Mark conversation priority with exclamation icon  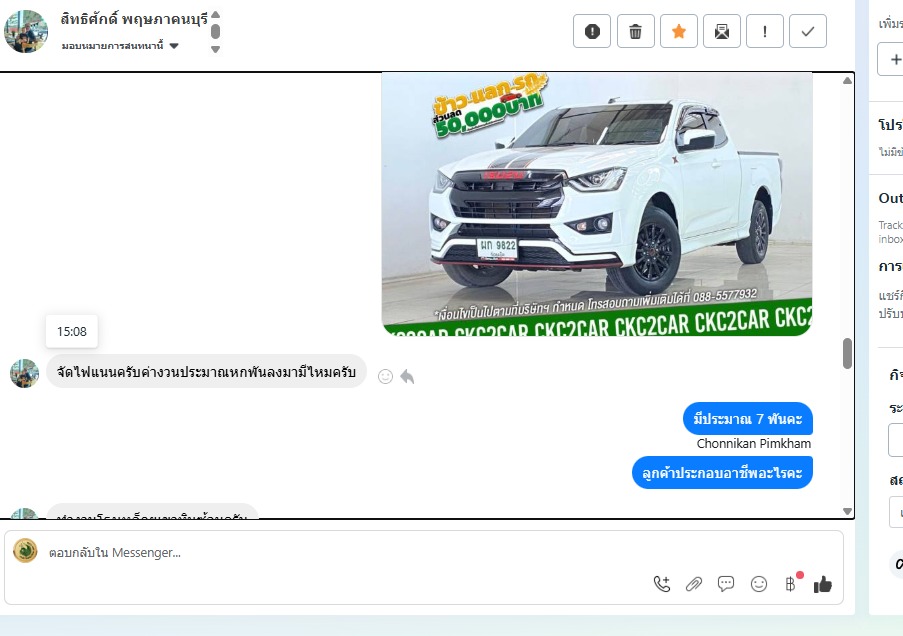[765, 31]
